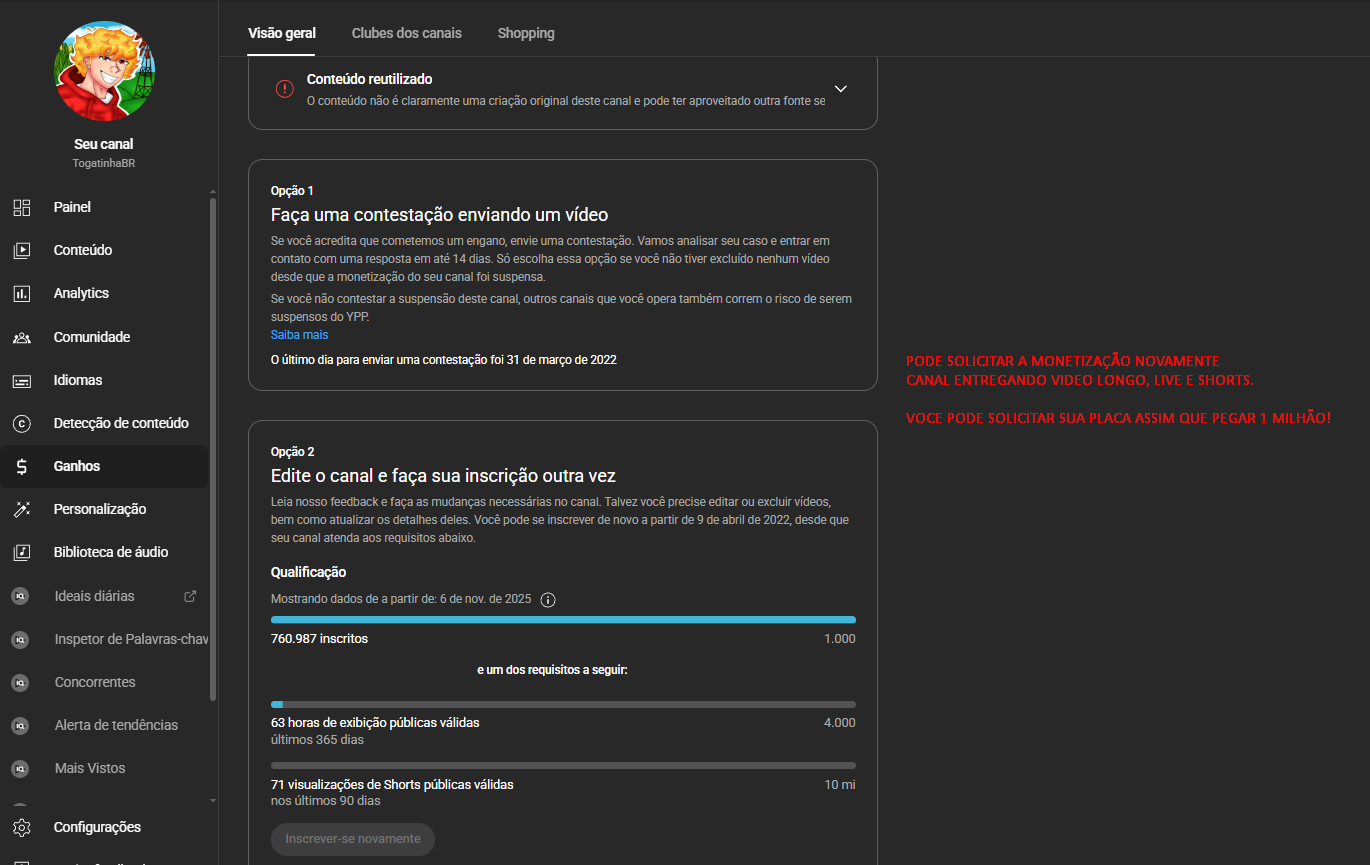The width and height of the screenshot is (1370, 865).
Task: Open the Biblioteca de áudio icon
Action: [22, 553]
